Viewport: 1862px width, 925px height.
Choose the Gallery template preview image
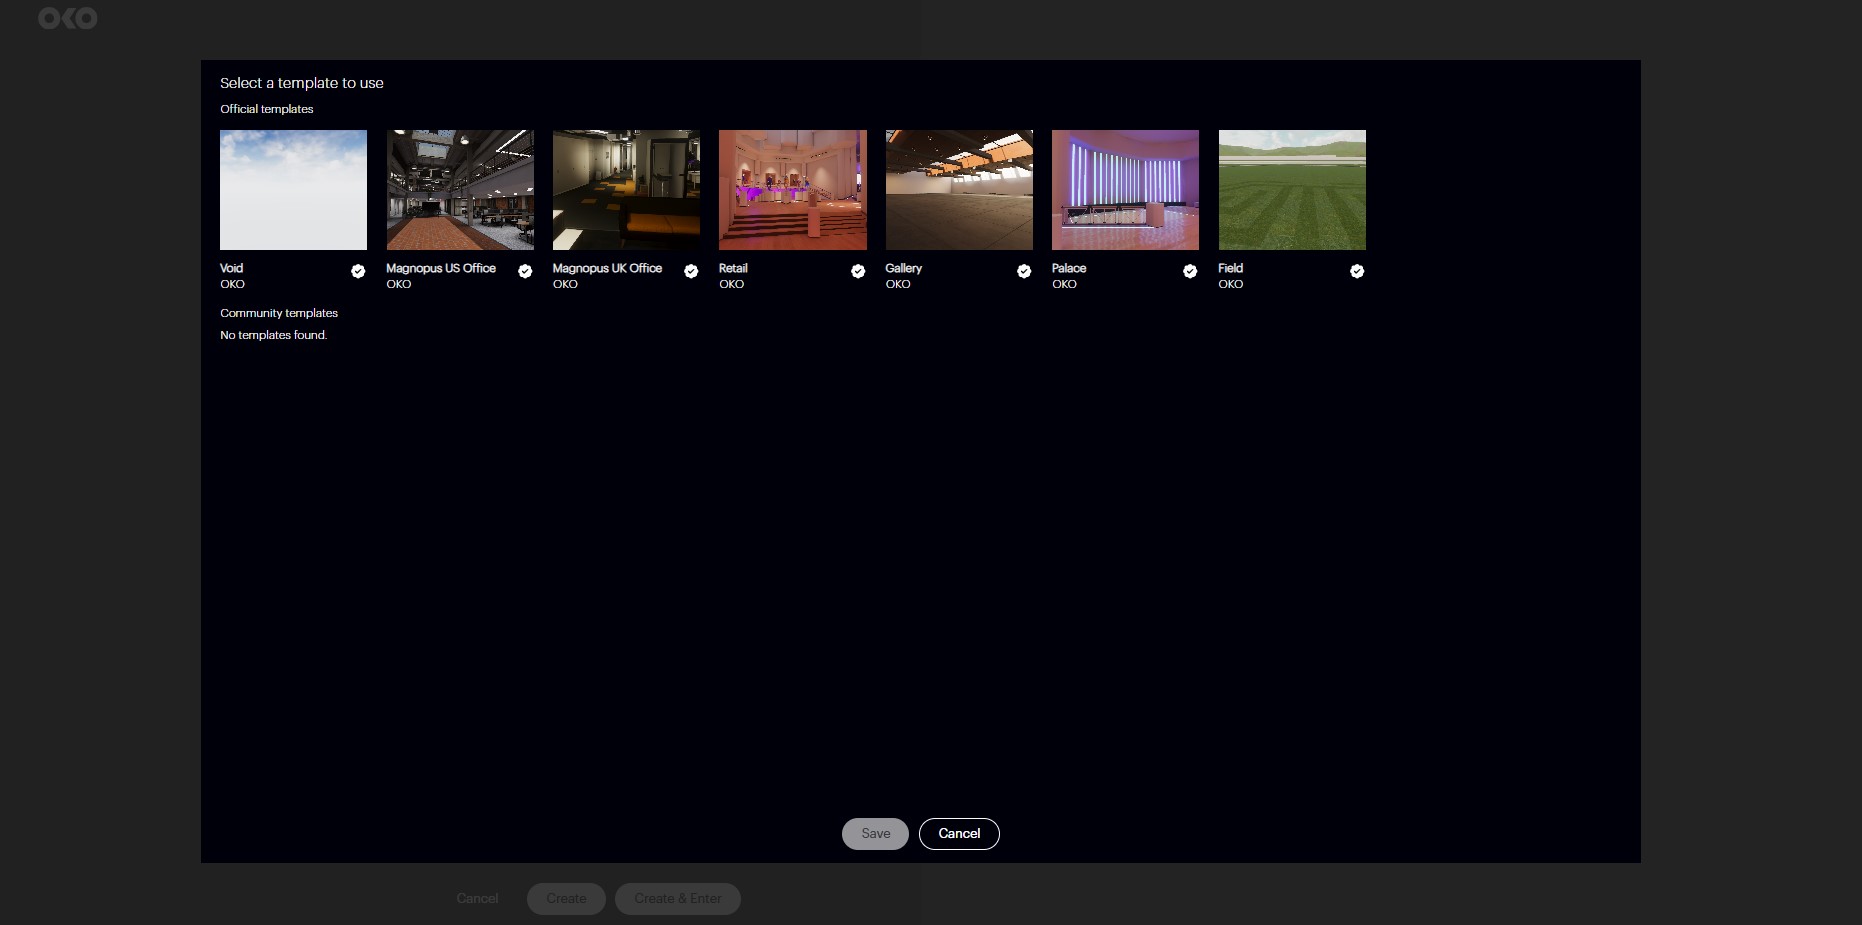[x=959, y=190]
